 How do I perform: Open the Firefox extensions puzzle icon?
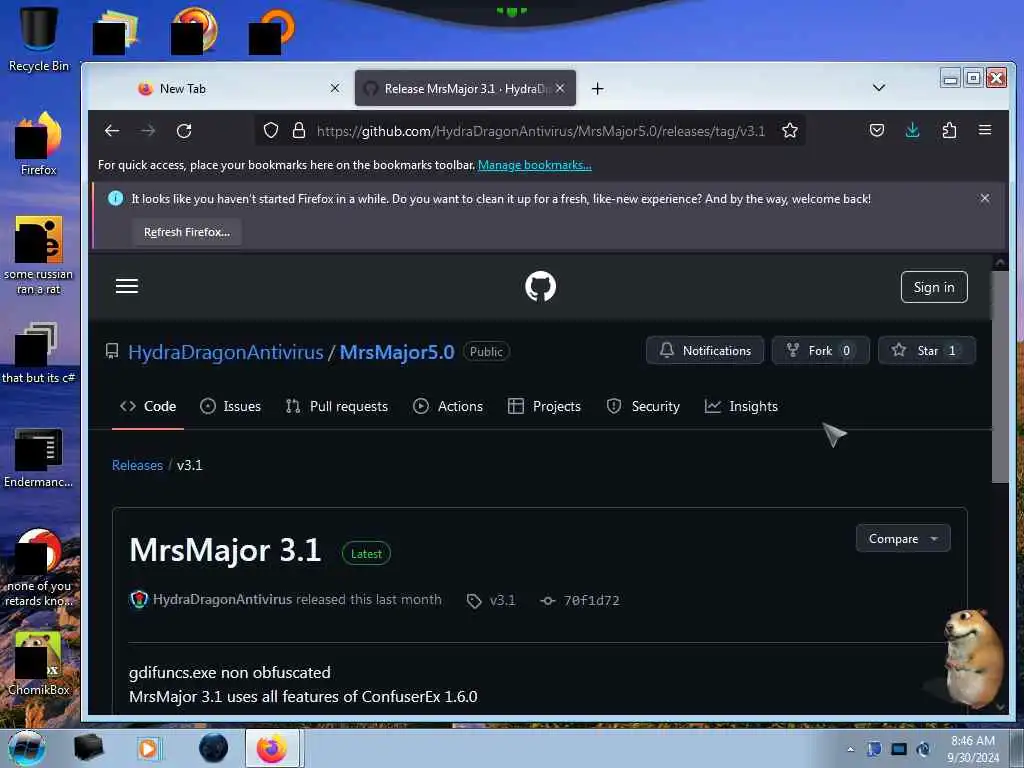949,131
